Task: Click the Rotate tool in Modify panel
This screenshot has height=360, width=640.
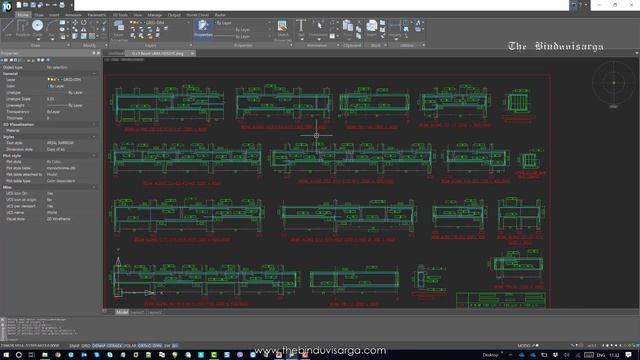Action: (84, 22)
